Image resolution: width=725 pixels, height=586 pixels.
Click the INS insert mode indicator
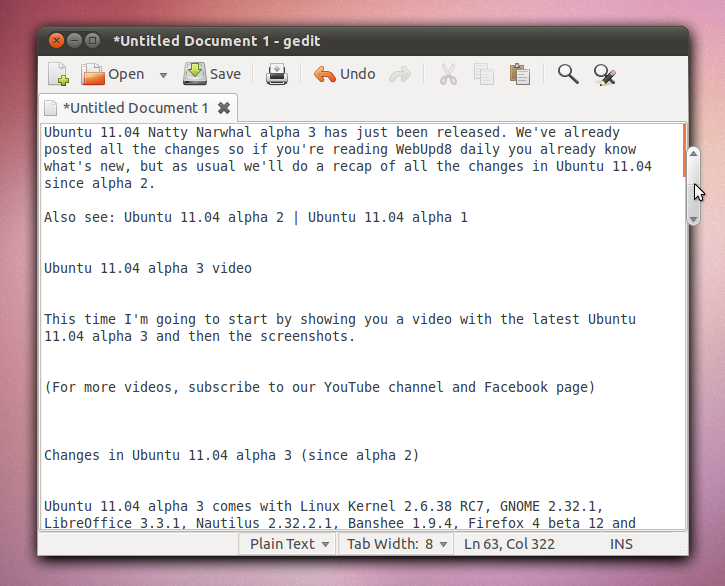621,544
